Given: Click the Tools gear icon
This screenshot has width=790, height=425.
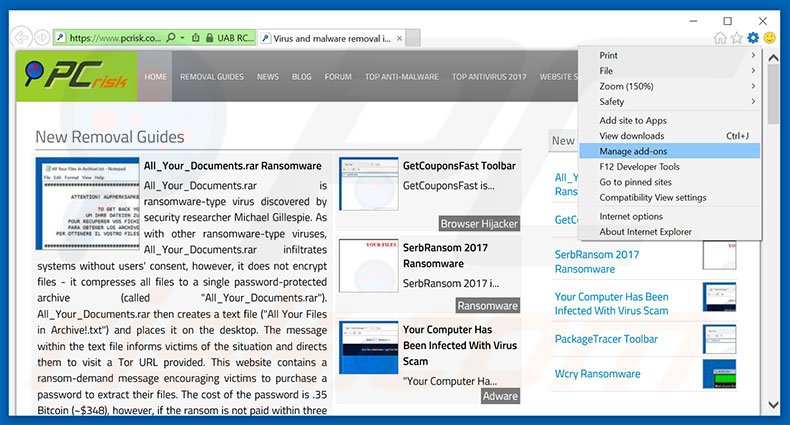Looking at the screenshot, I should click(753, 38).
